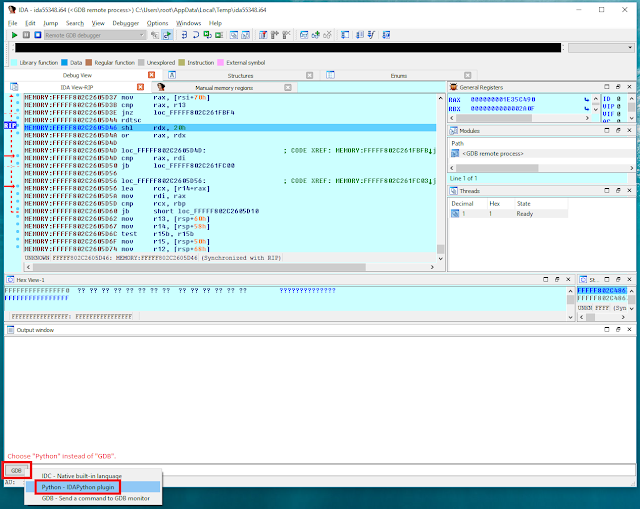Click the Step over toolbar icon

coord(196,35)
